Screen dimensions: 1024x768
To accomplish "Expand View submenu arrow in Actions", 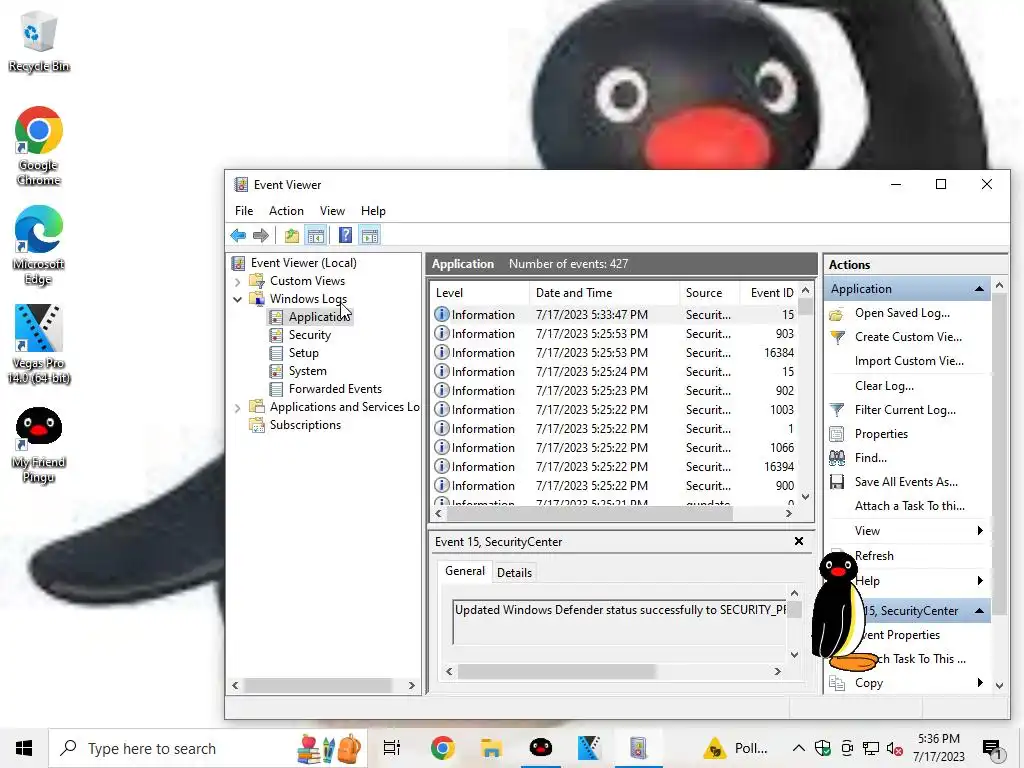I will [980, 530].
